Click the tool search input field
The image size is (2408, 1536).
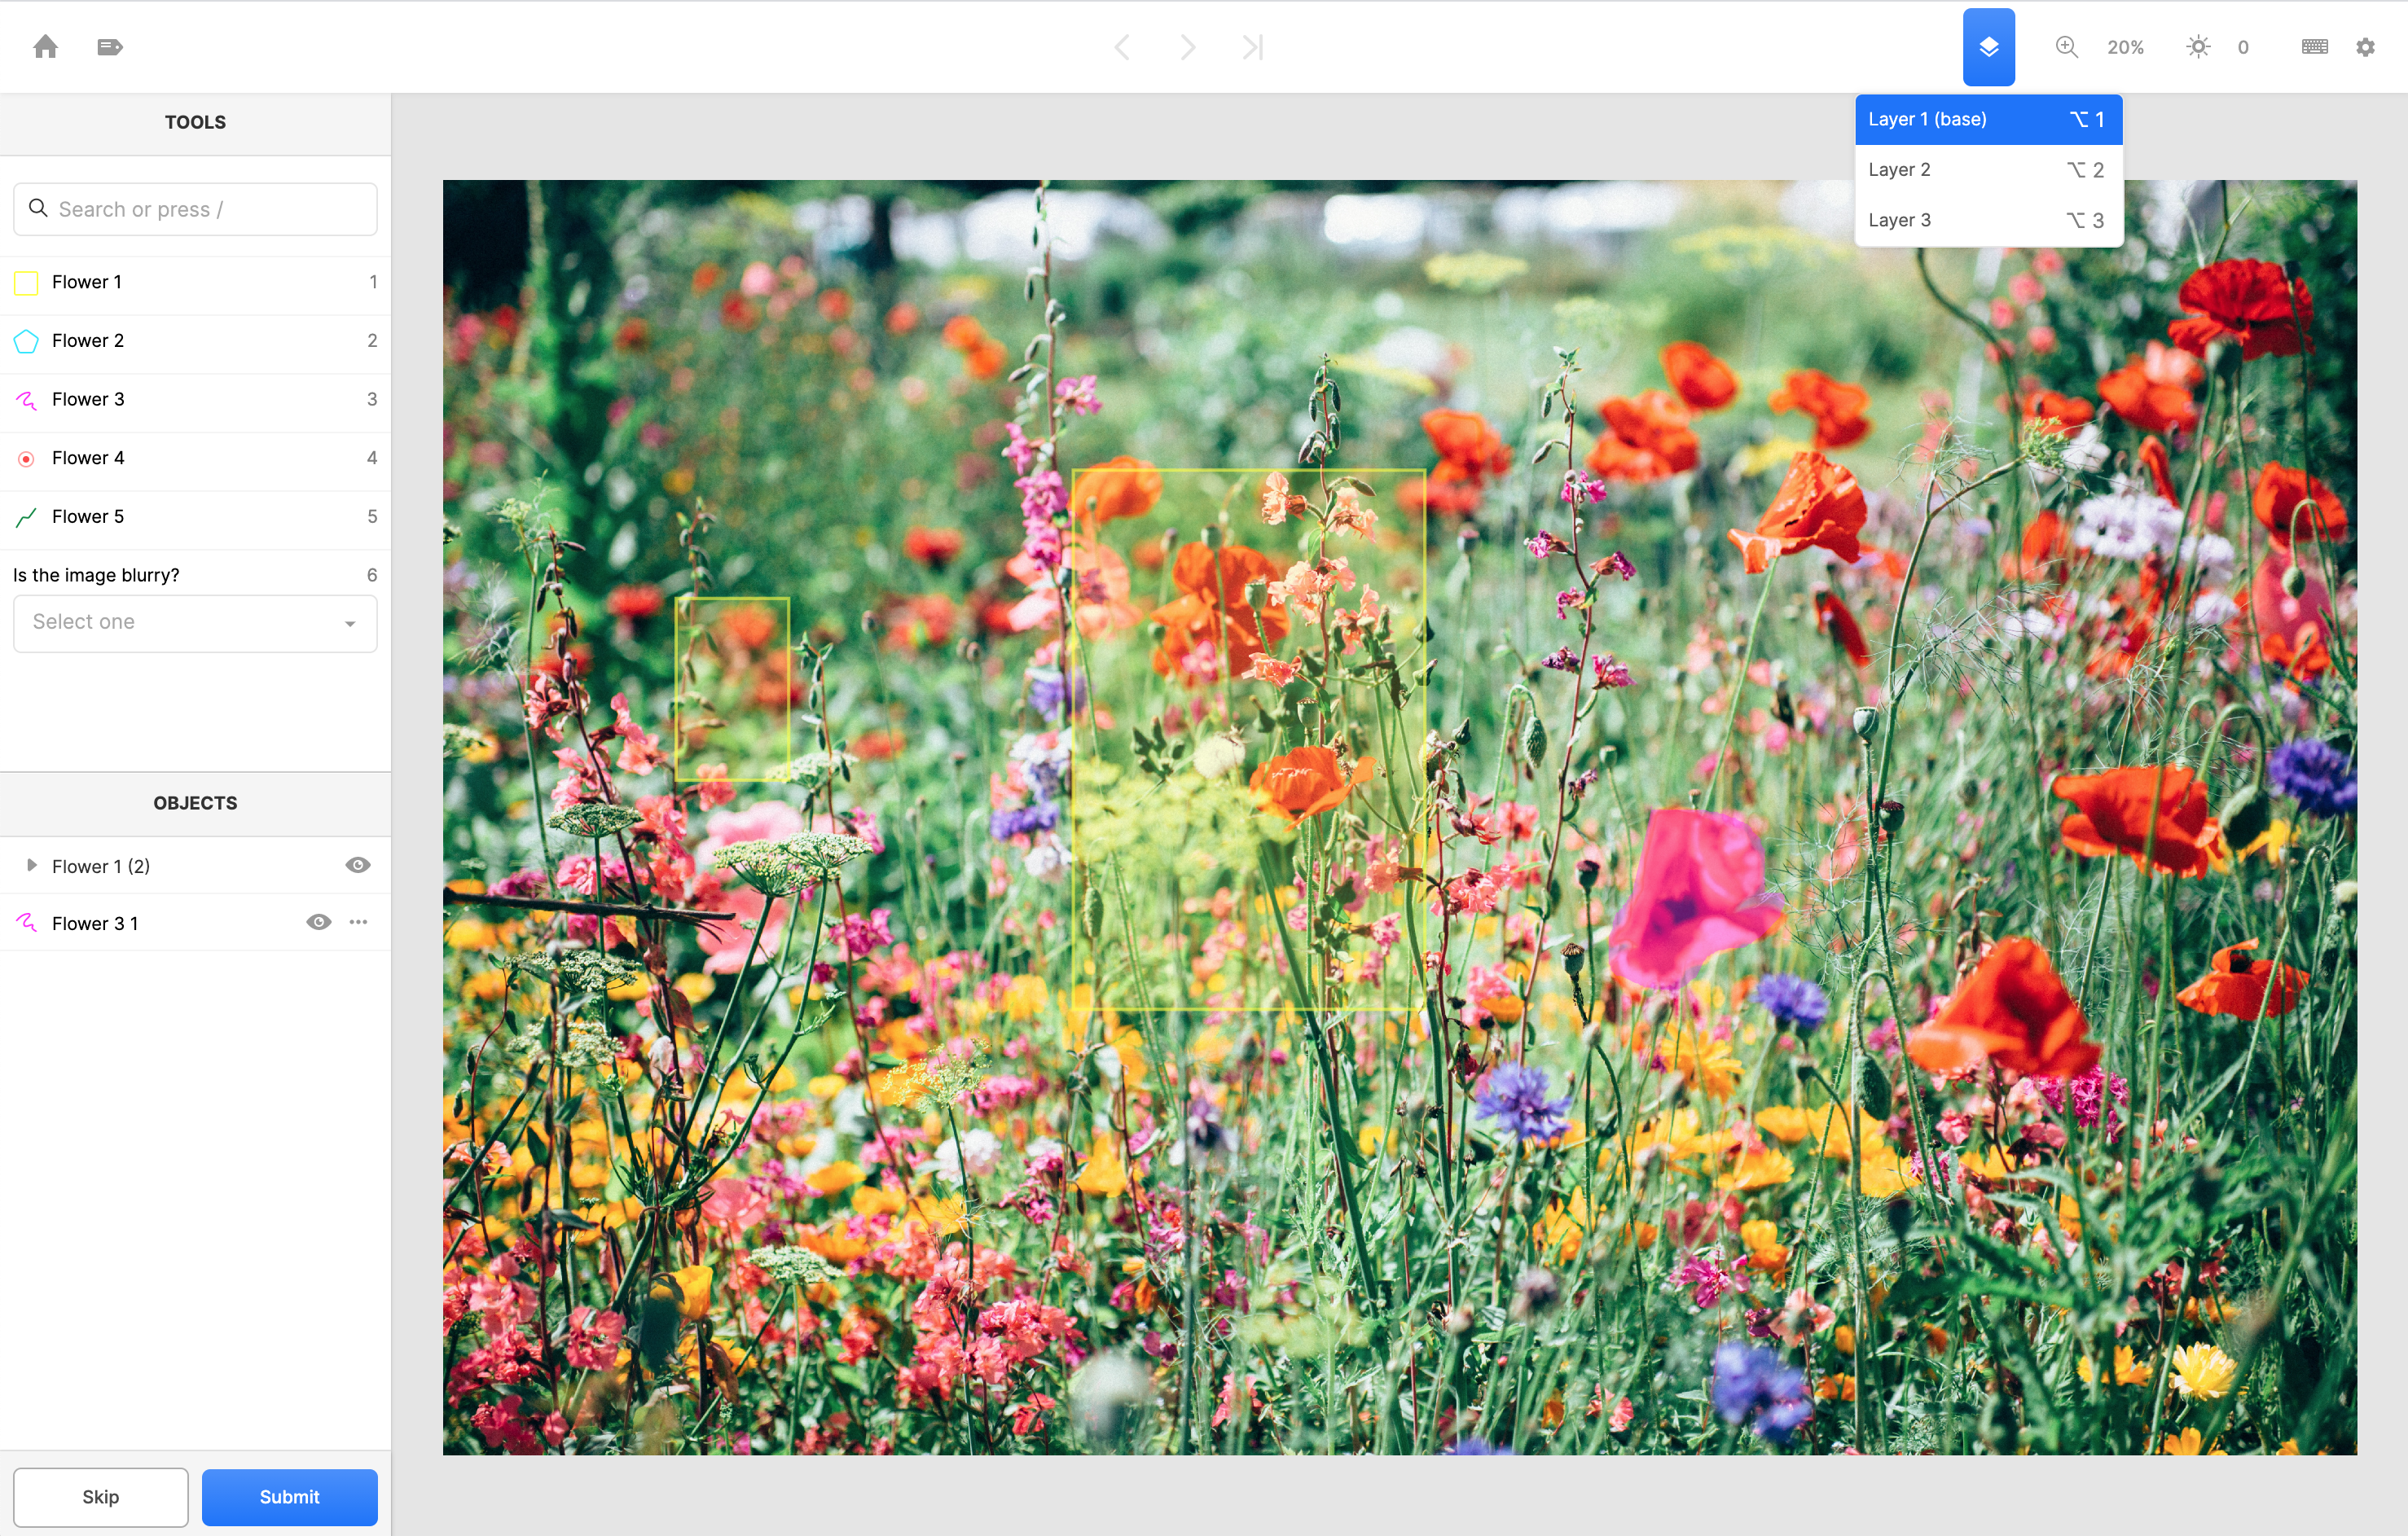coord(195,209)
